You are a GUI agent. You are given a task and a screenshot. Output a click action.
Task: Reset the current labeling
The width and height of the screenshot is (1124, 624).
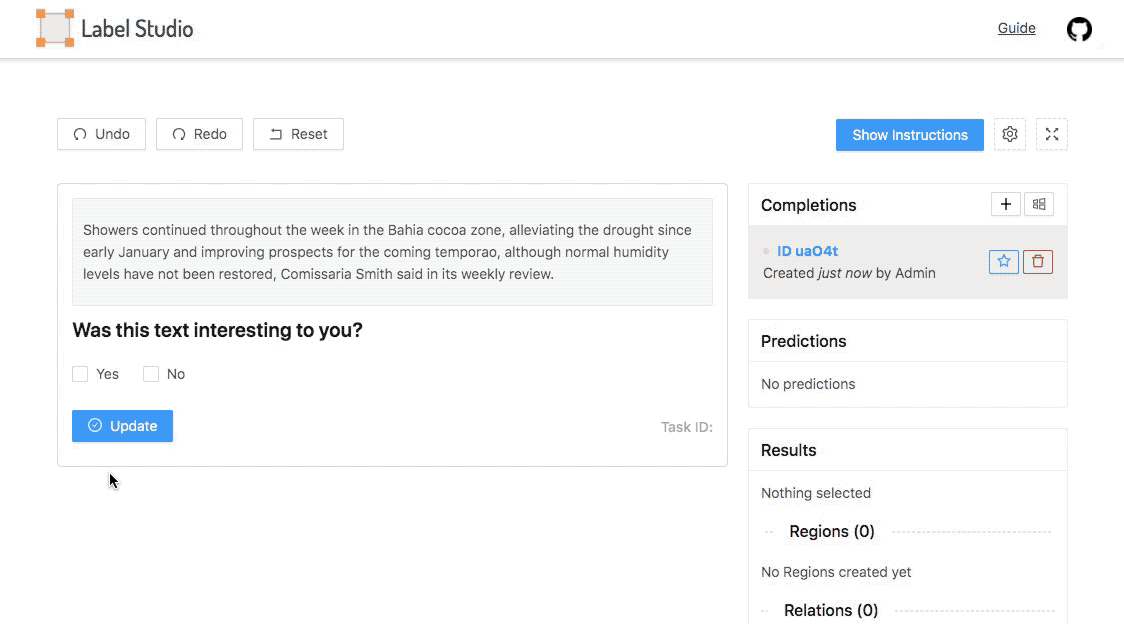coord(298,134)
